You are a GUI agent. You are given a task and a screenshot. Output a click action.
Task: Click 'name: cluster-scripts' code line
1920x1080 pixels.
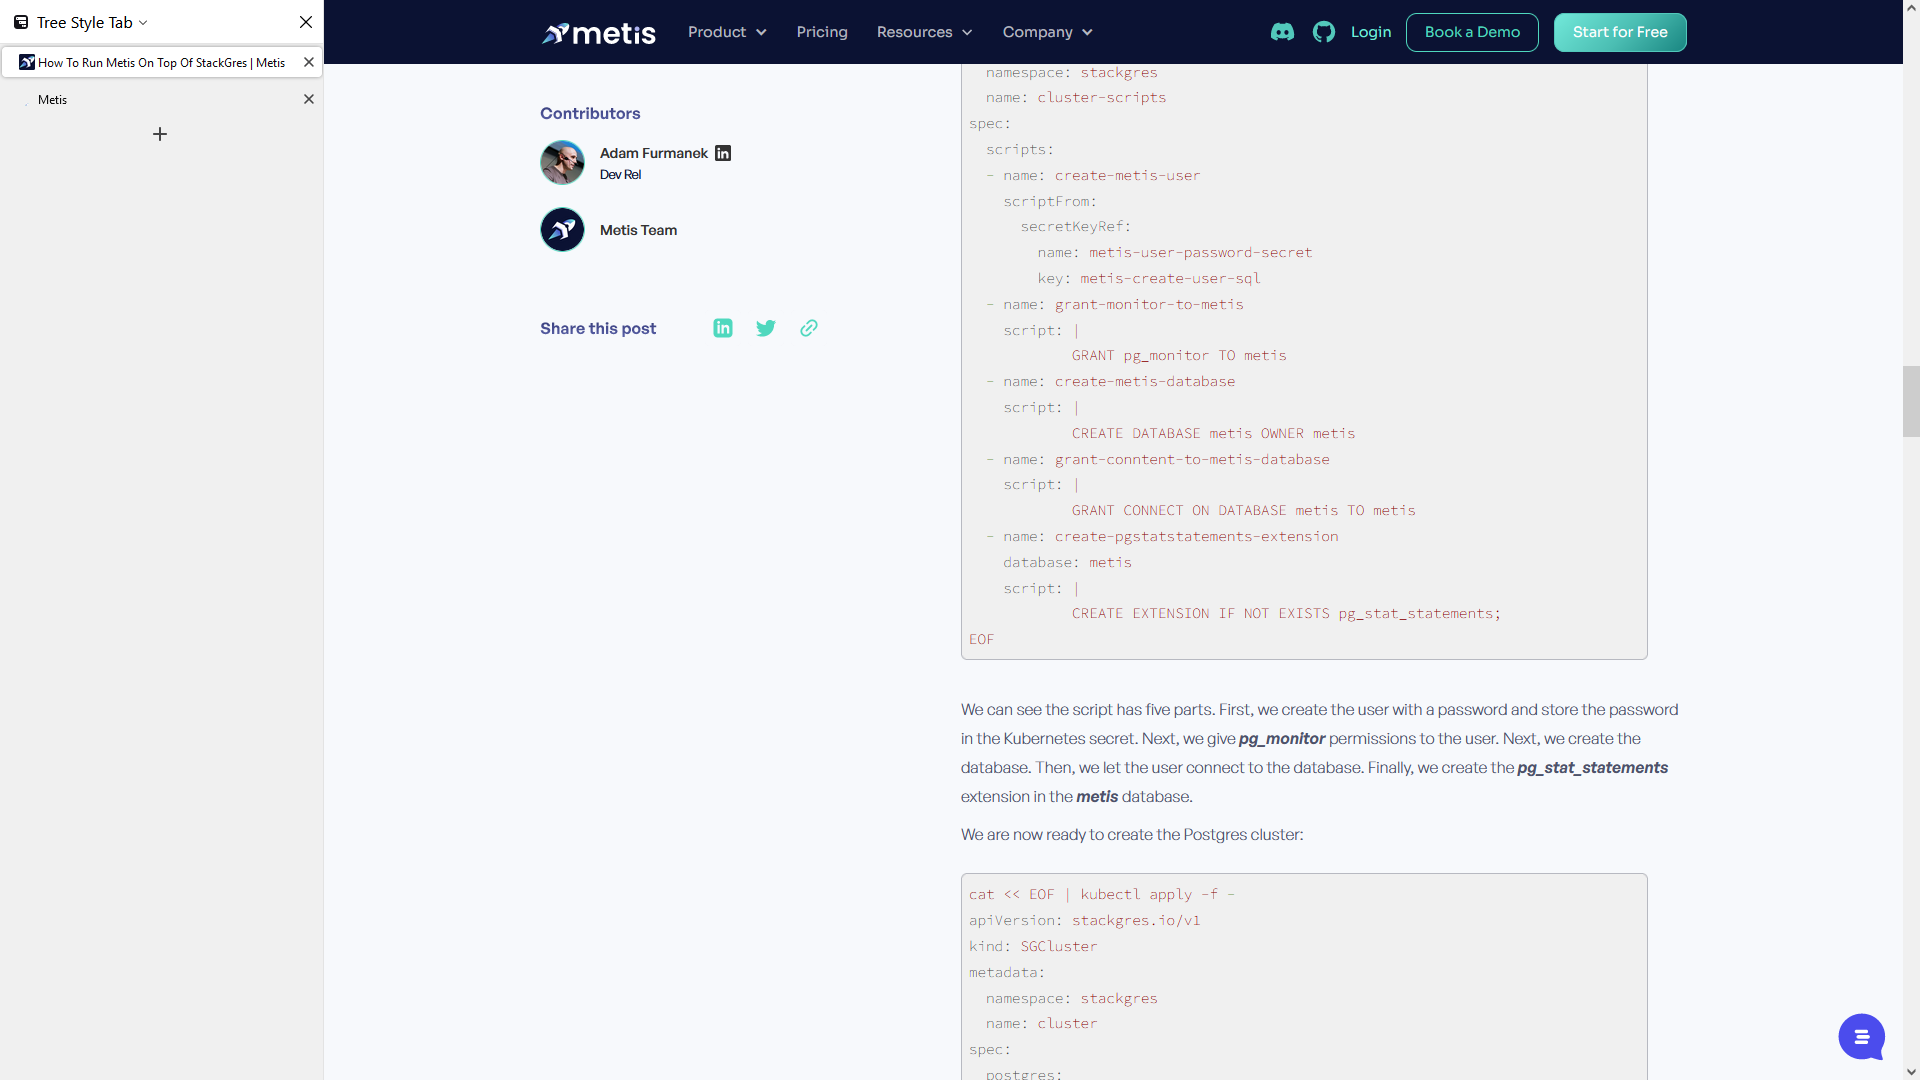pyautogui.click(x=1076, y=97)
